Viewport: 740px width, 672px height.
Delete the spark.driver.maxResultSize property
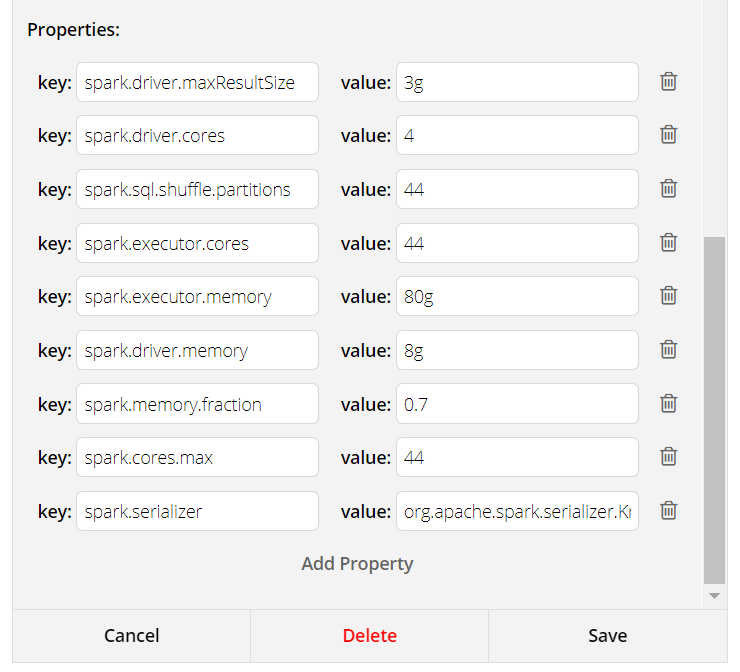[669, 82]
